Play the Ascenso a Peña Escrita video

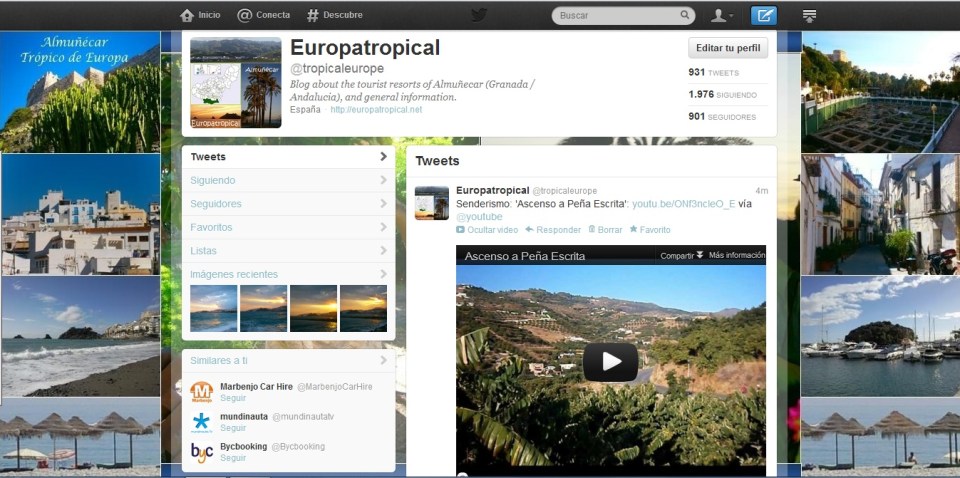(610, 362)
